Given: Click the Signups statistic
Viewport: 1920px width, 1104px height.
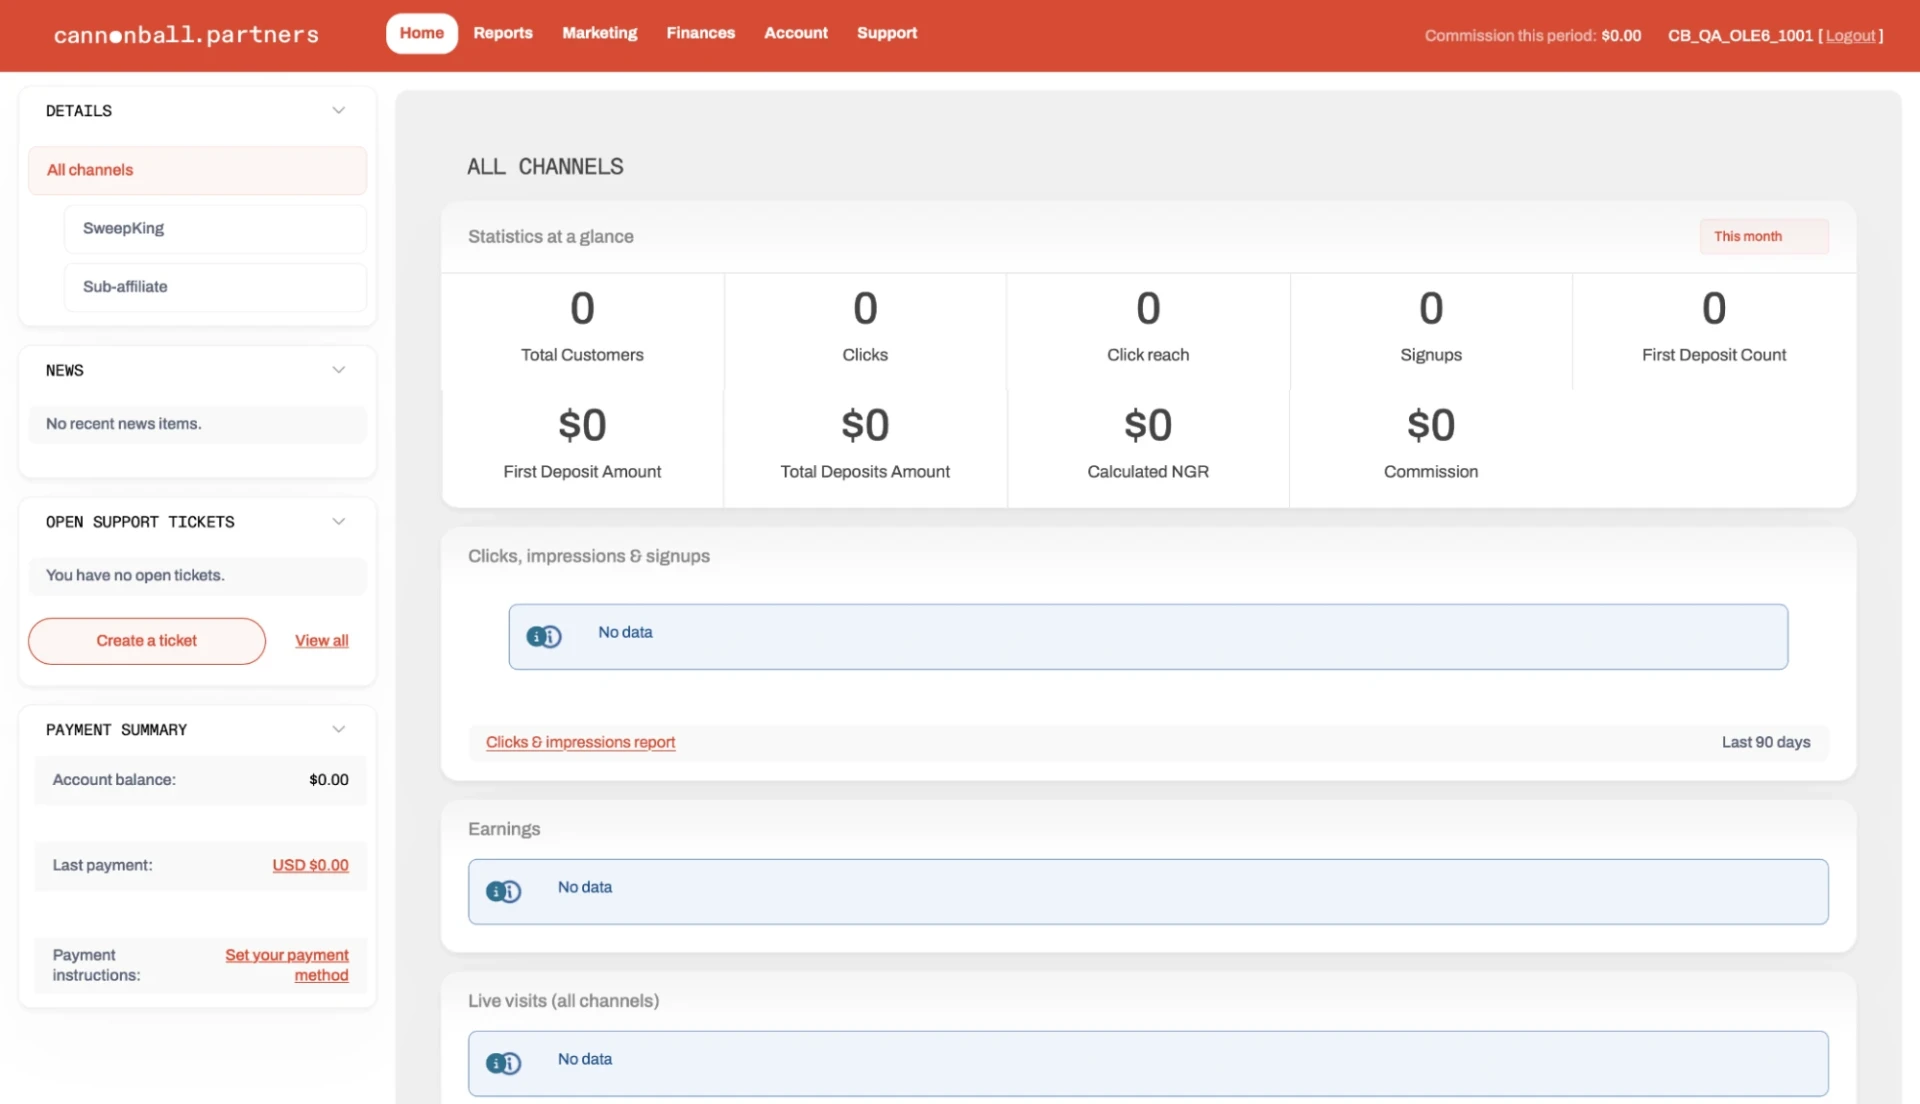Looking at the screenshot, I should point(1431,330).
